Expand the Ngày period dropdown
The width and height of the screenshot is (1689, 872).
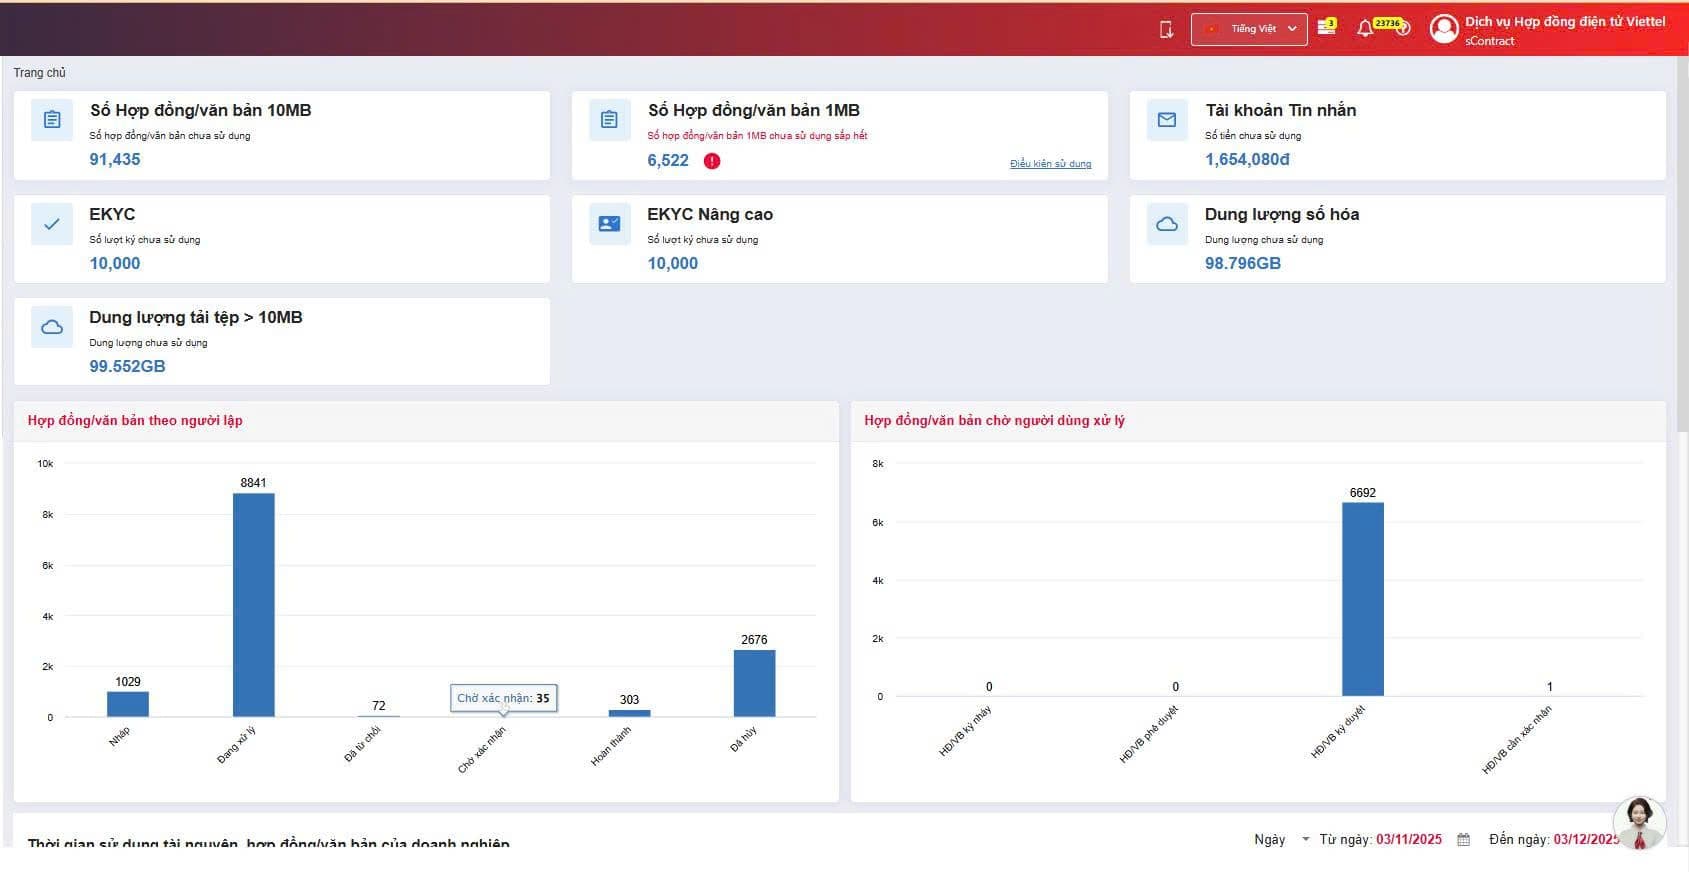1282,839
